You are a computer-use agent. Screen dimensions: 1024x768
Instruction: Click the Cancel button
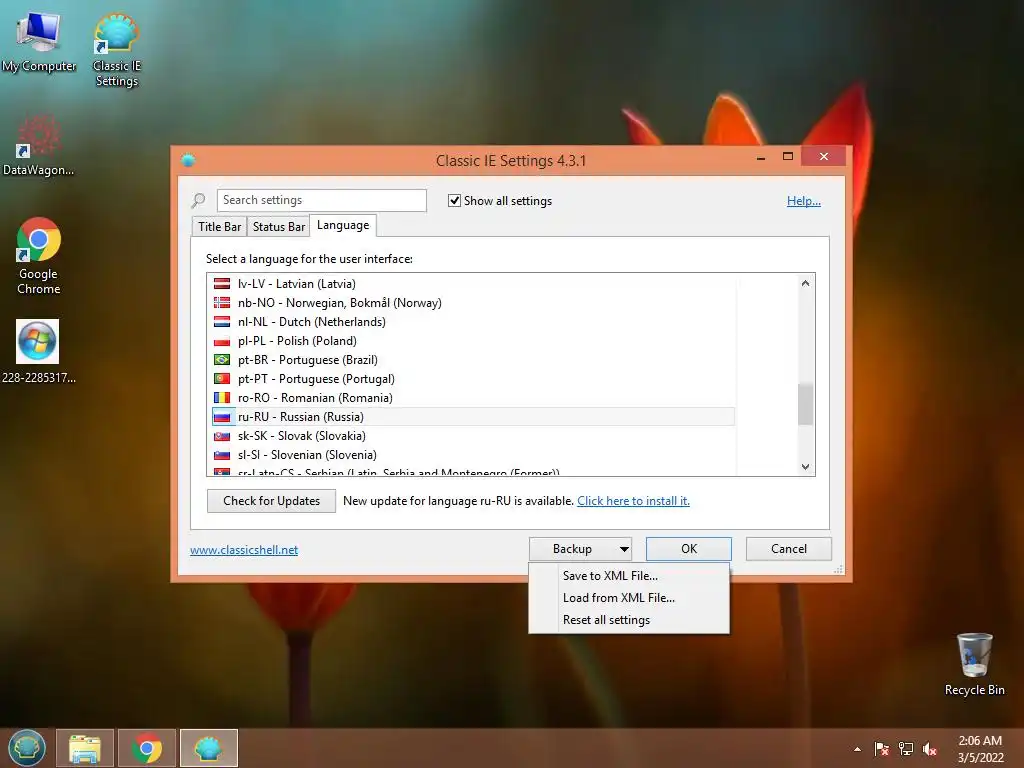coord(789,549)
